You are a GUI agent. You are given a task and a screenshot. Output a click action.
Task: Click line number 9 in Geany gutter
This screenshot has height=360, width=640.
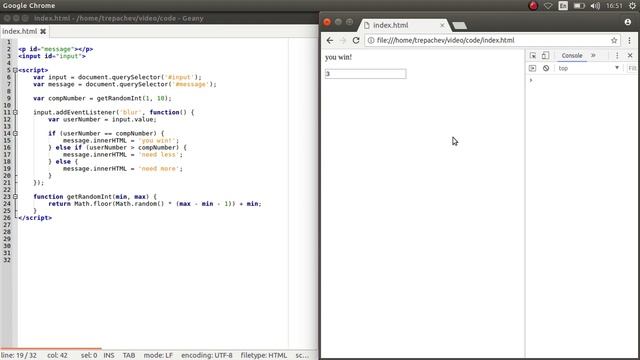[x=9, y=98]
